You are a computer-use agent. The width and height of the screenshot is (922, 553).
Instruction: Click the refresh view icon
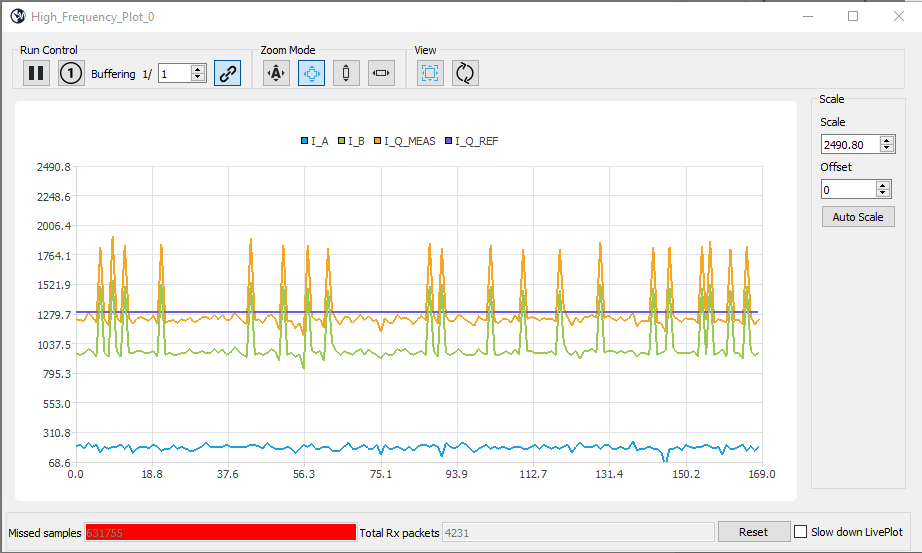click(465, 74)
